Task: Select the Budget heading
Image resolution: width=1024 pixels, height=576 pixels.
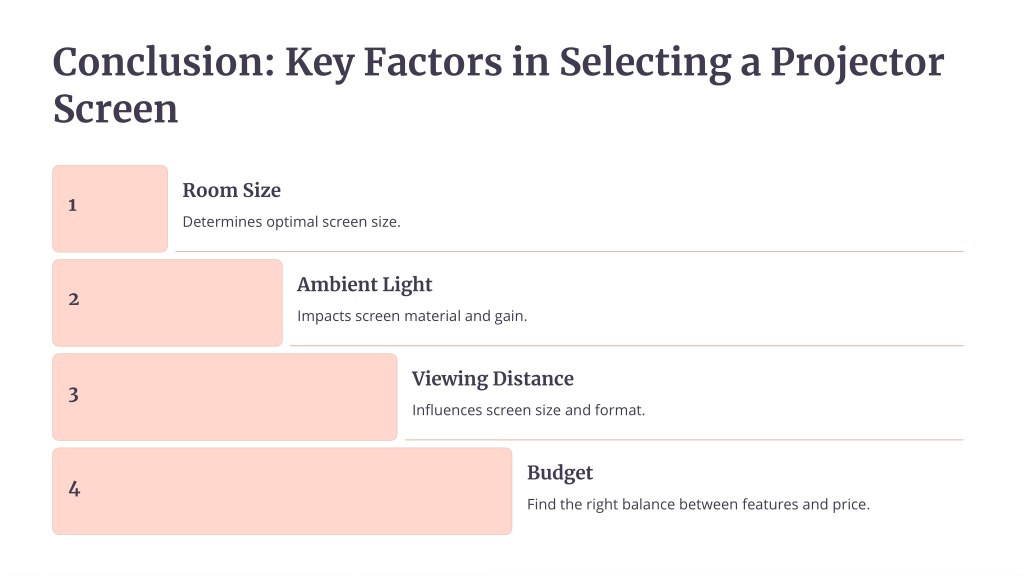Action: [560, 473]
